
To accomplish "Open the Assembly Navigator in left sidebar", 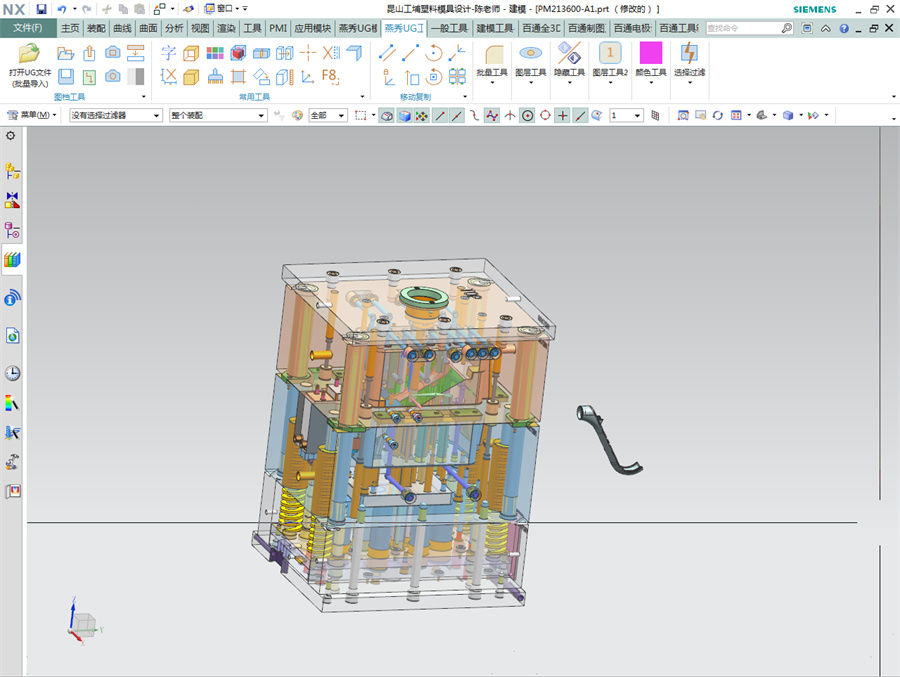I will 12,171.
